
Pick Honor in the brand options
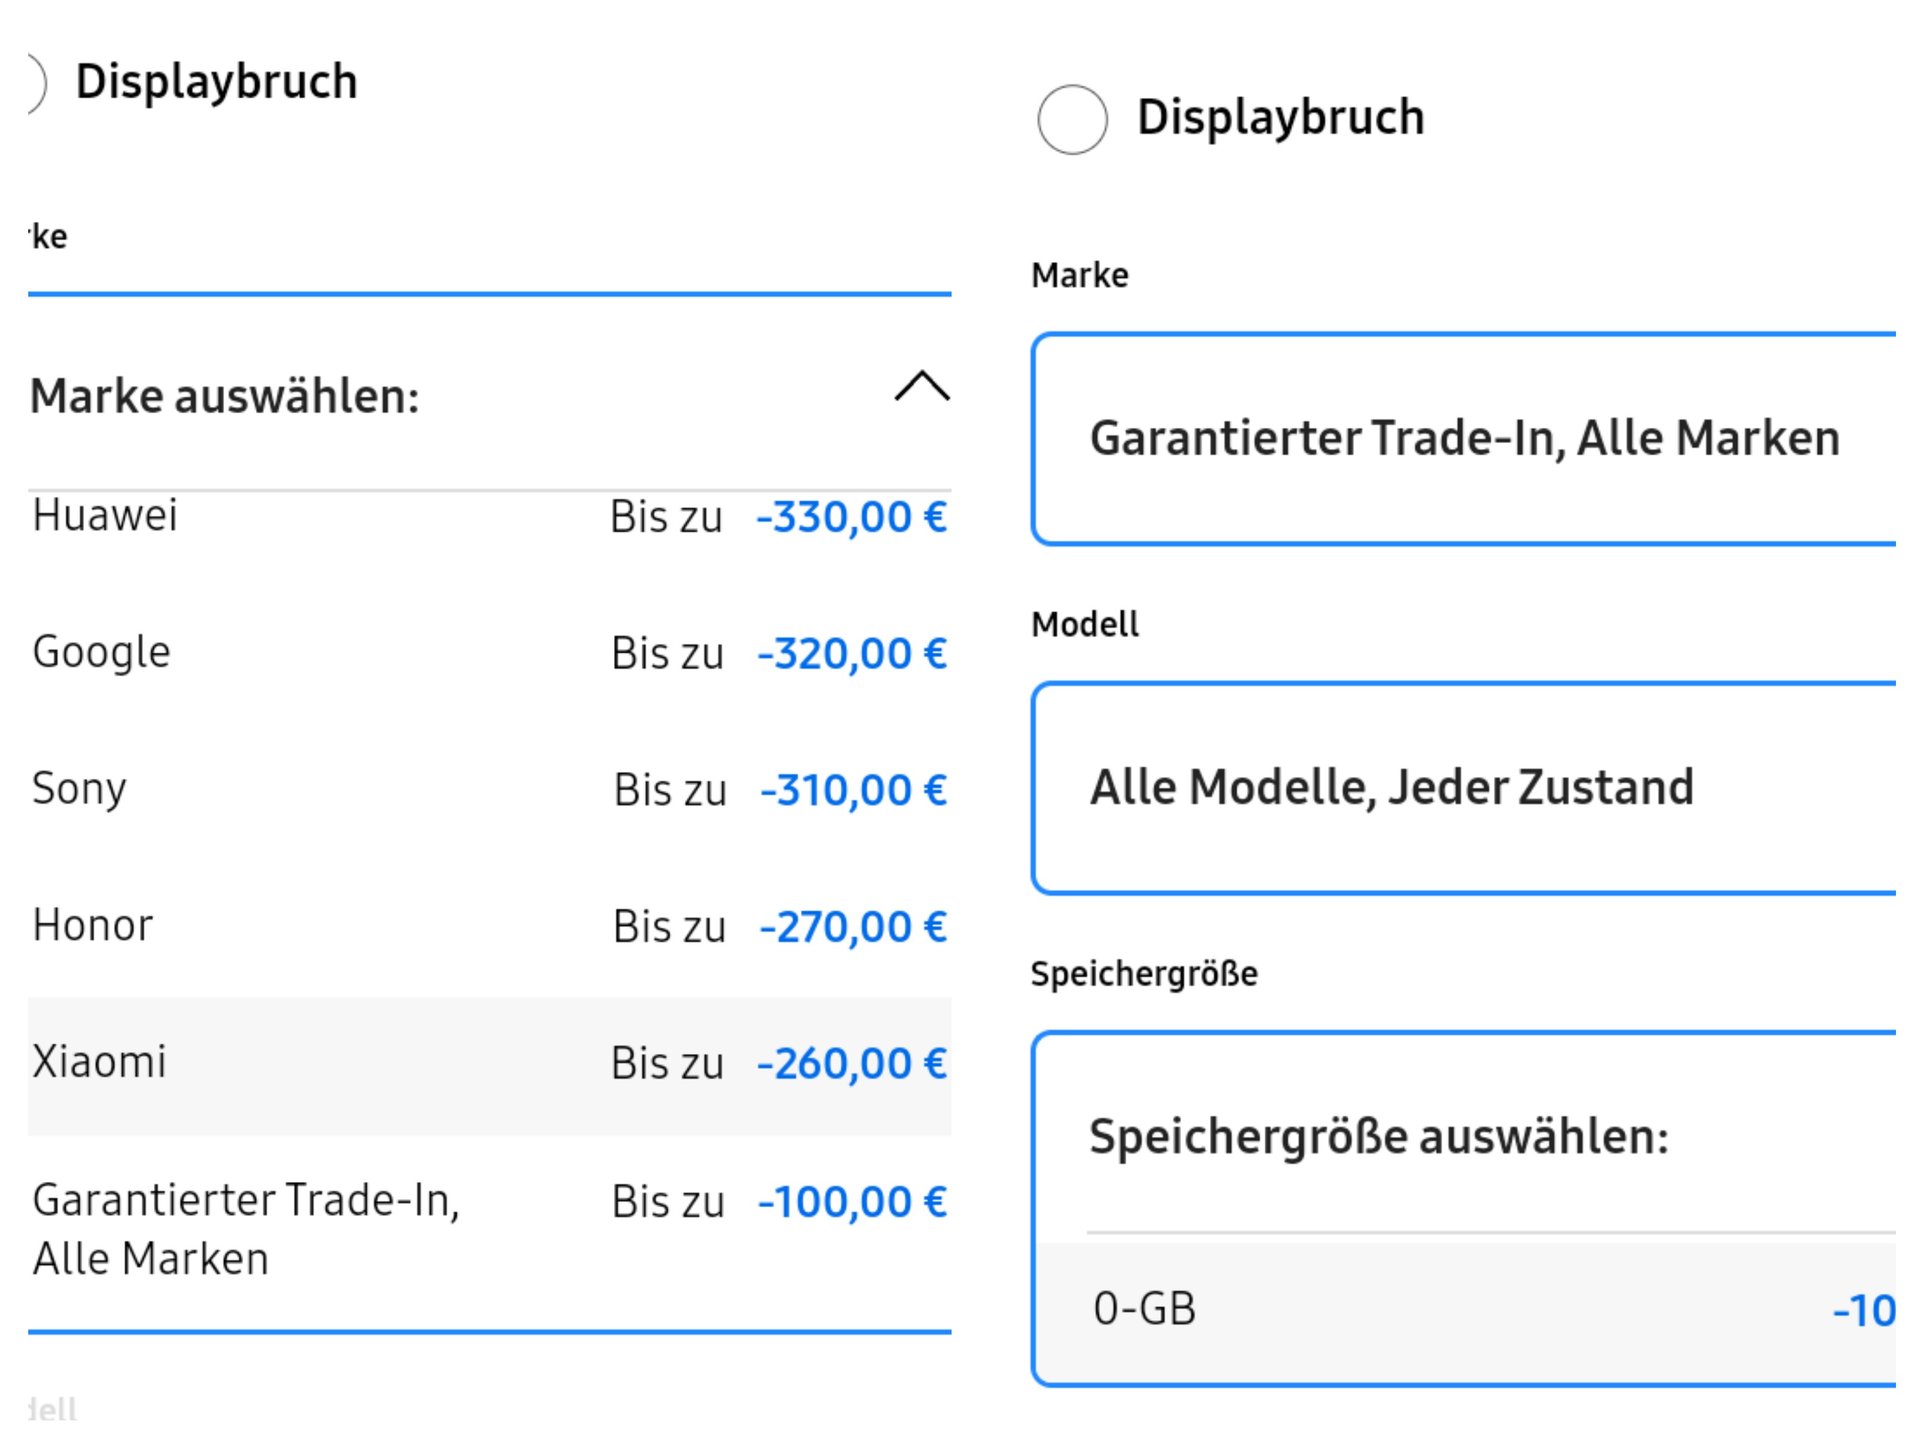click(93, 925)
